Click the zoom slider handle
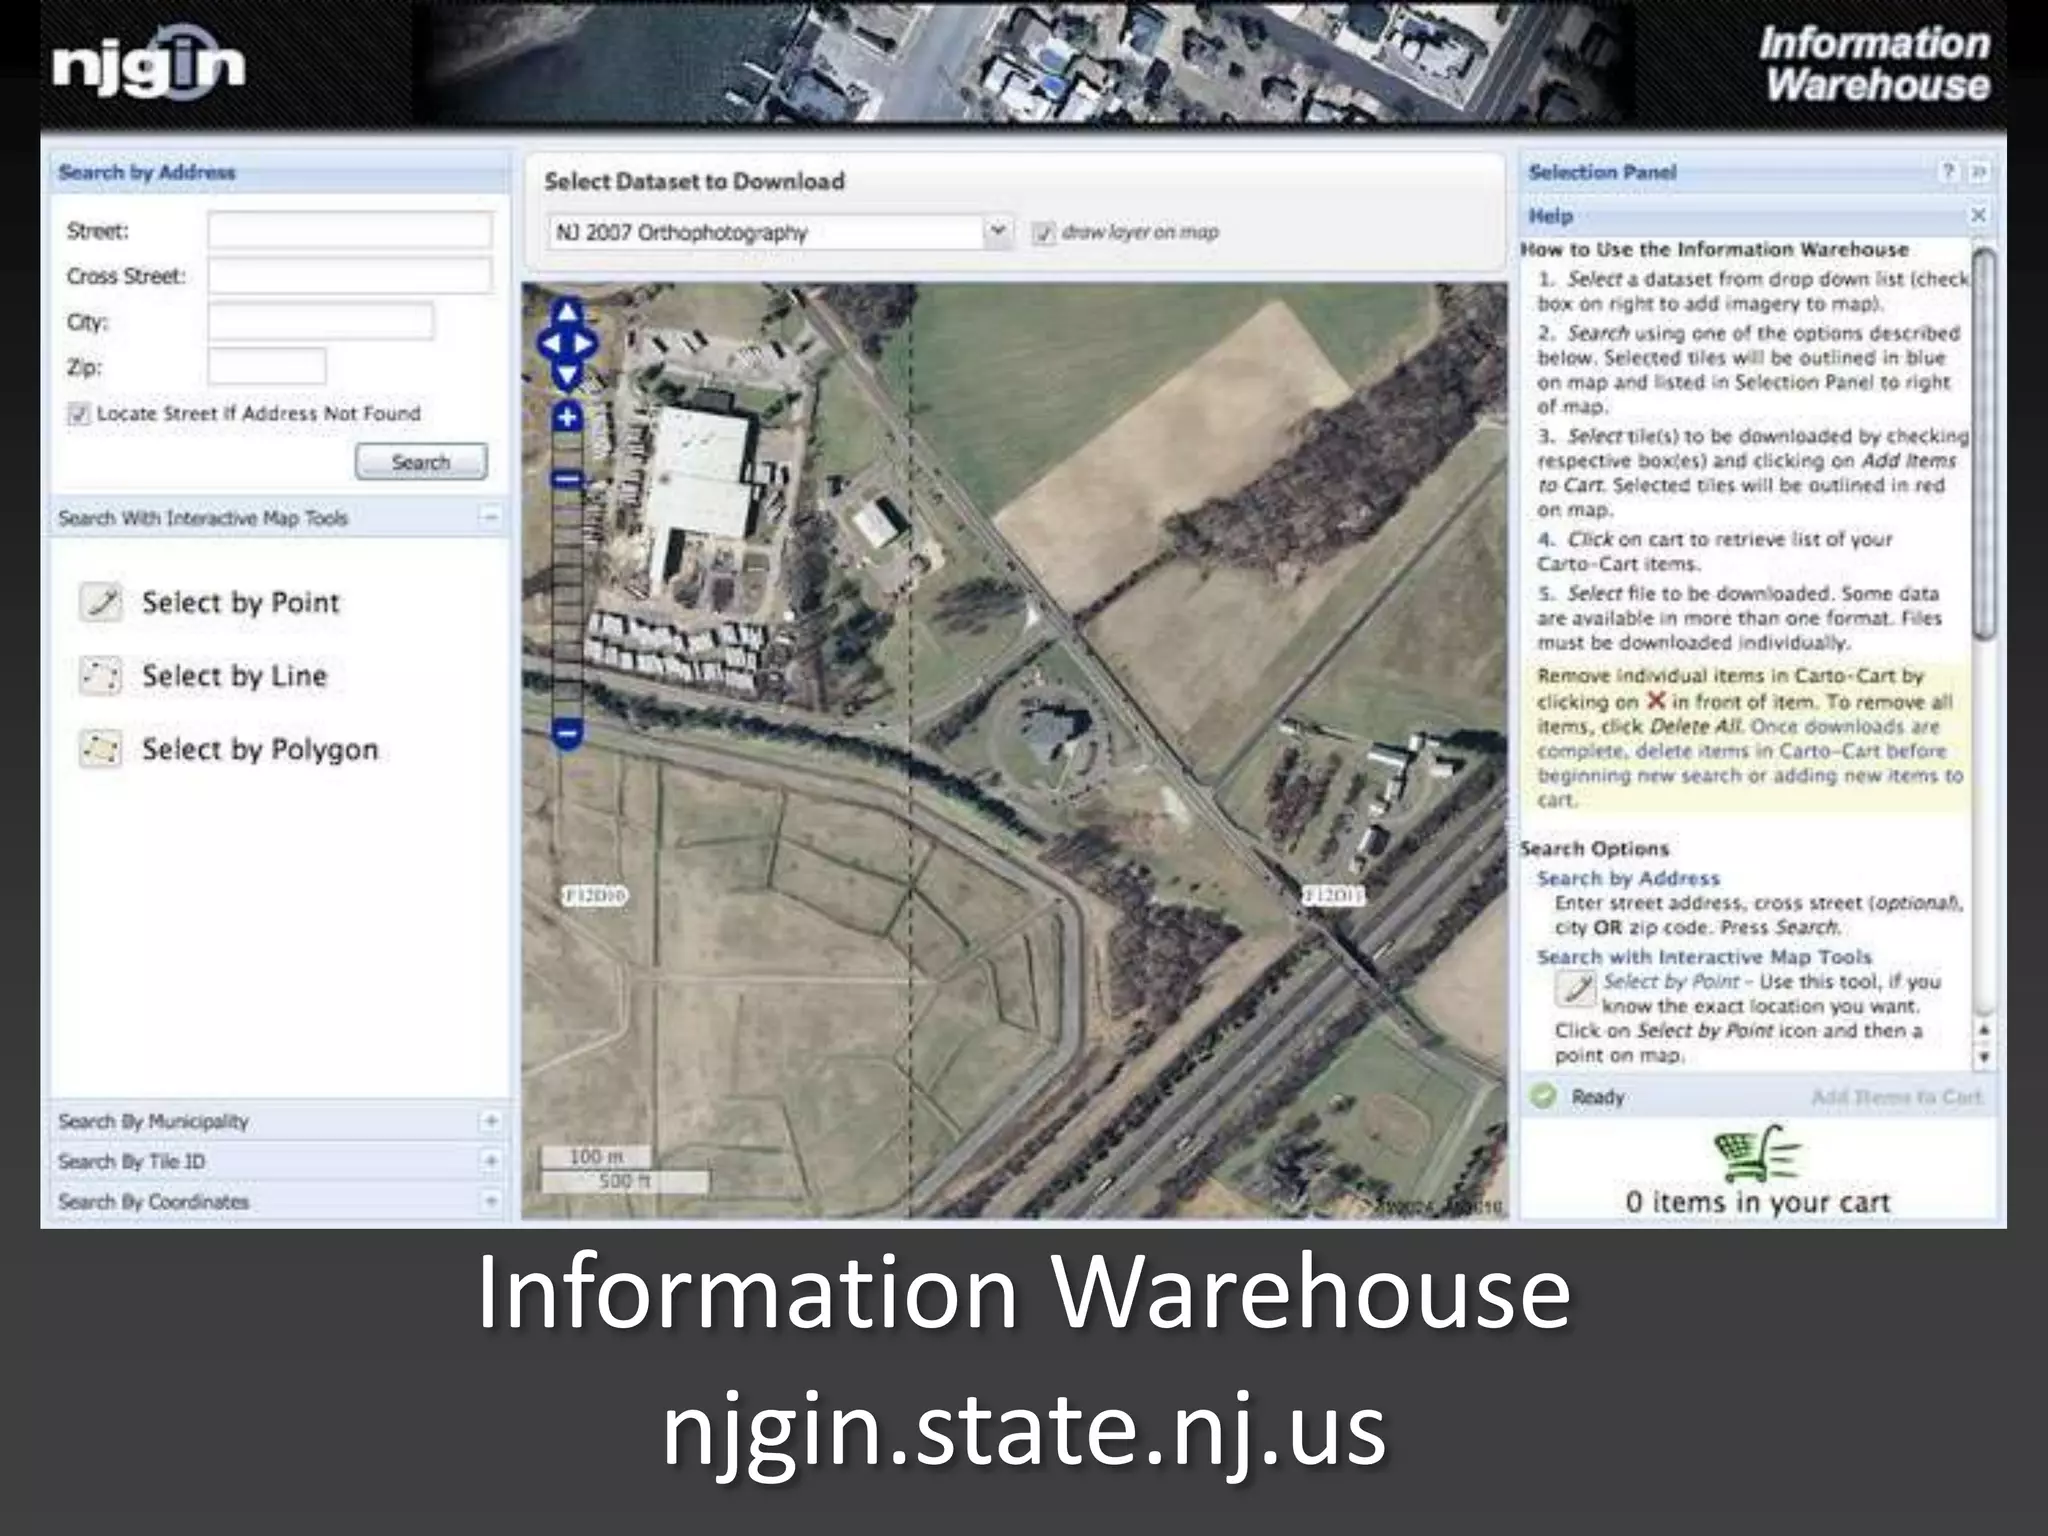The image size is (2048, 1536). [567, 480]
